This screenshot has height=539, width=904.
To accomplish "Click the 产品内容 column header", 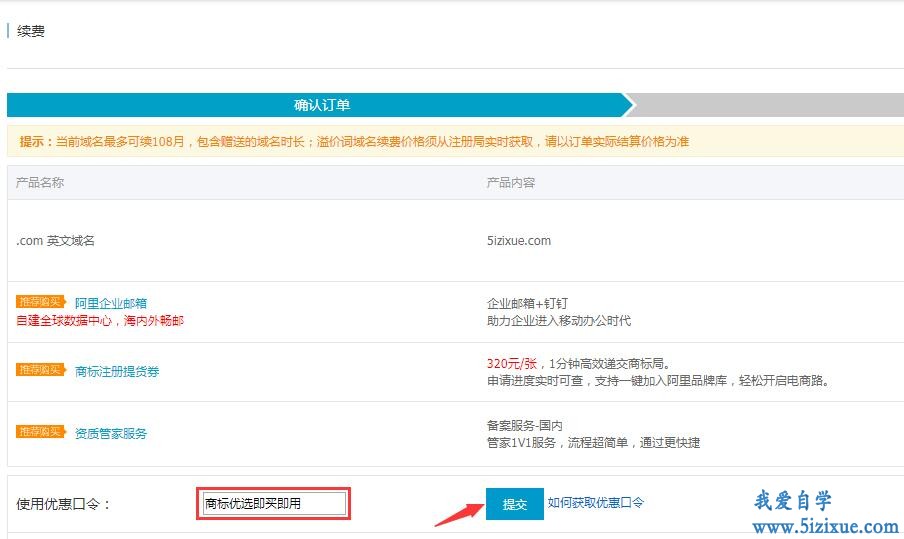I will pyautogui.click(x=511, y=183).
